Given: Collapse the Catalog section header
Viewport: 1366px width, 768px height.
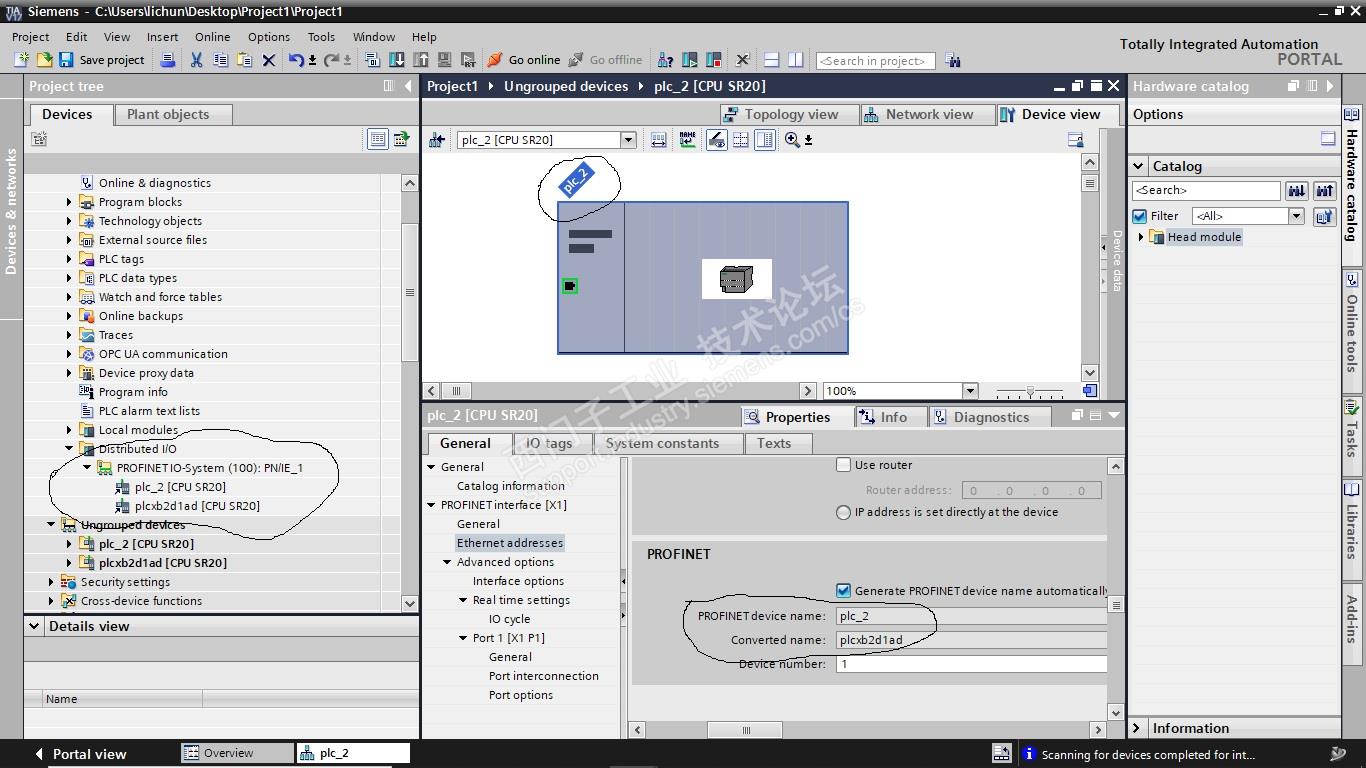Looking at the screenshot, I should coord(1139,166).
